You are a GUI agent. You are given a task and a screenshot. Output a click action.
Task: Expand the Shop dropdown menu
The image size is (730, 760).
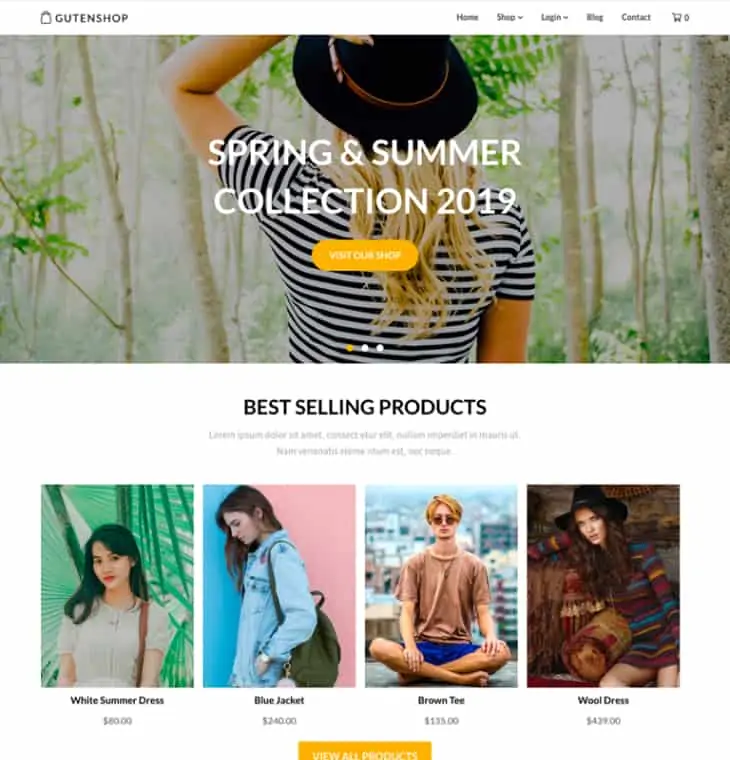(509, 17)
